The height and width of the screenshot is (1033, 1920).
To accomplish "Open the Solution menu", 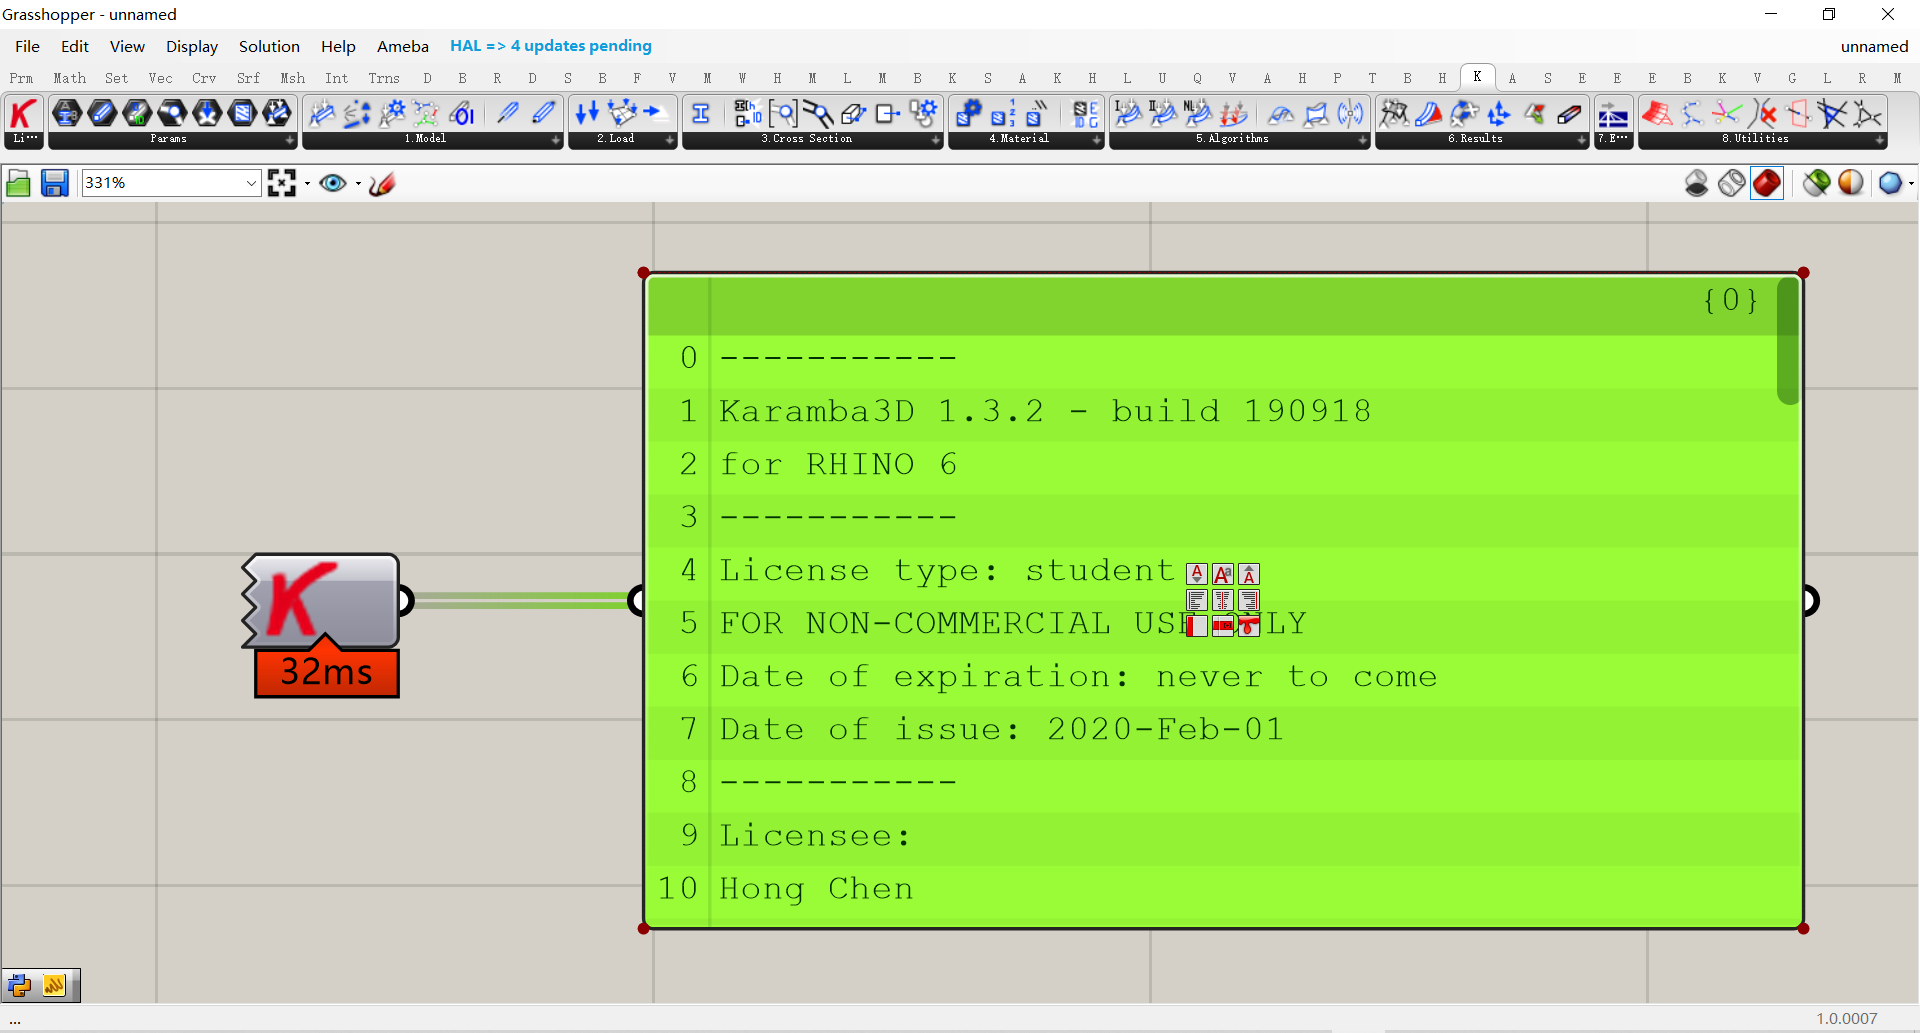I will (269, 46).
